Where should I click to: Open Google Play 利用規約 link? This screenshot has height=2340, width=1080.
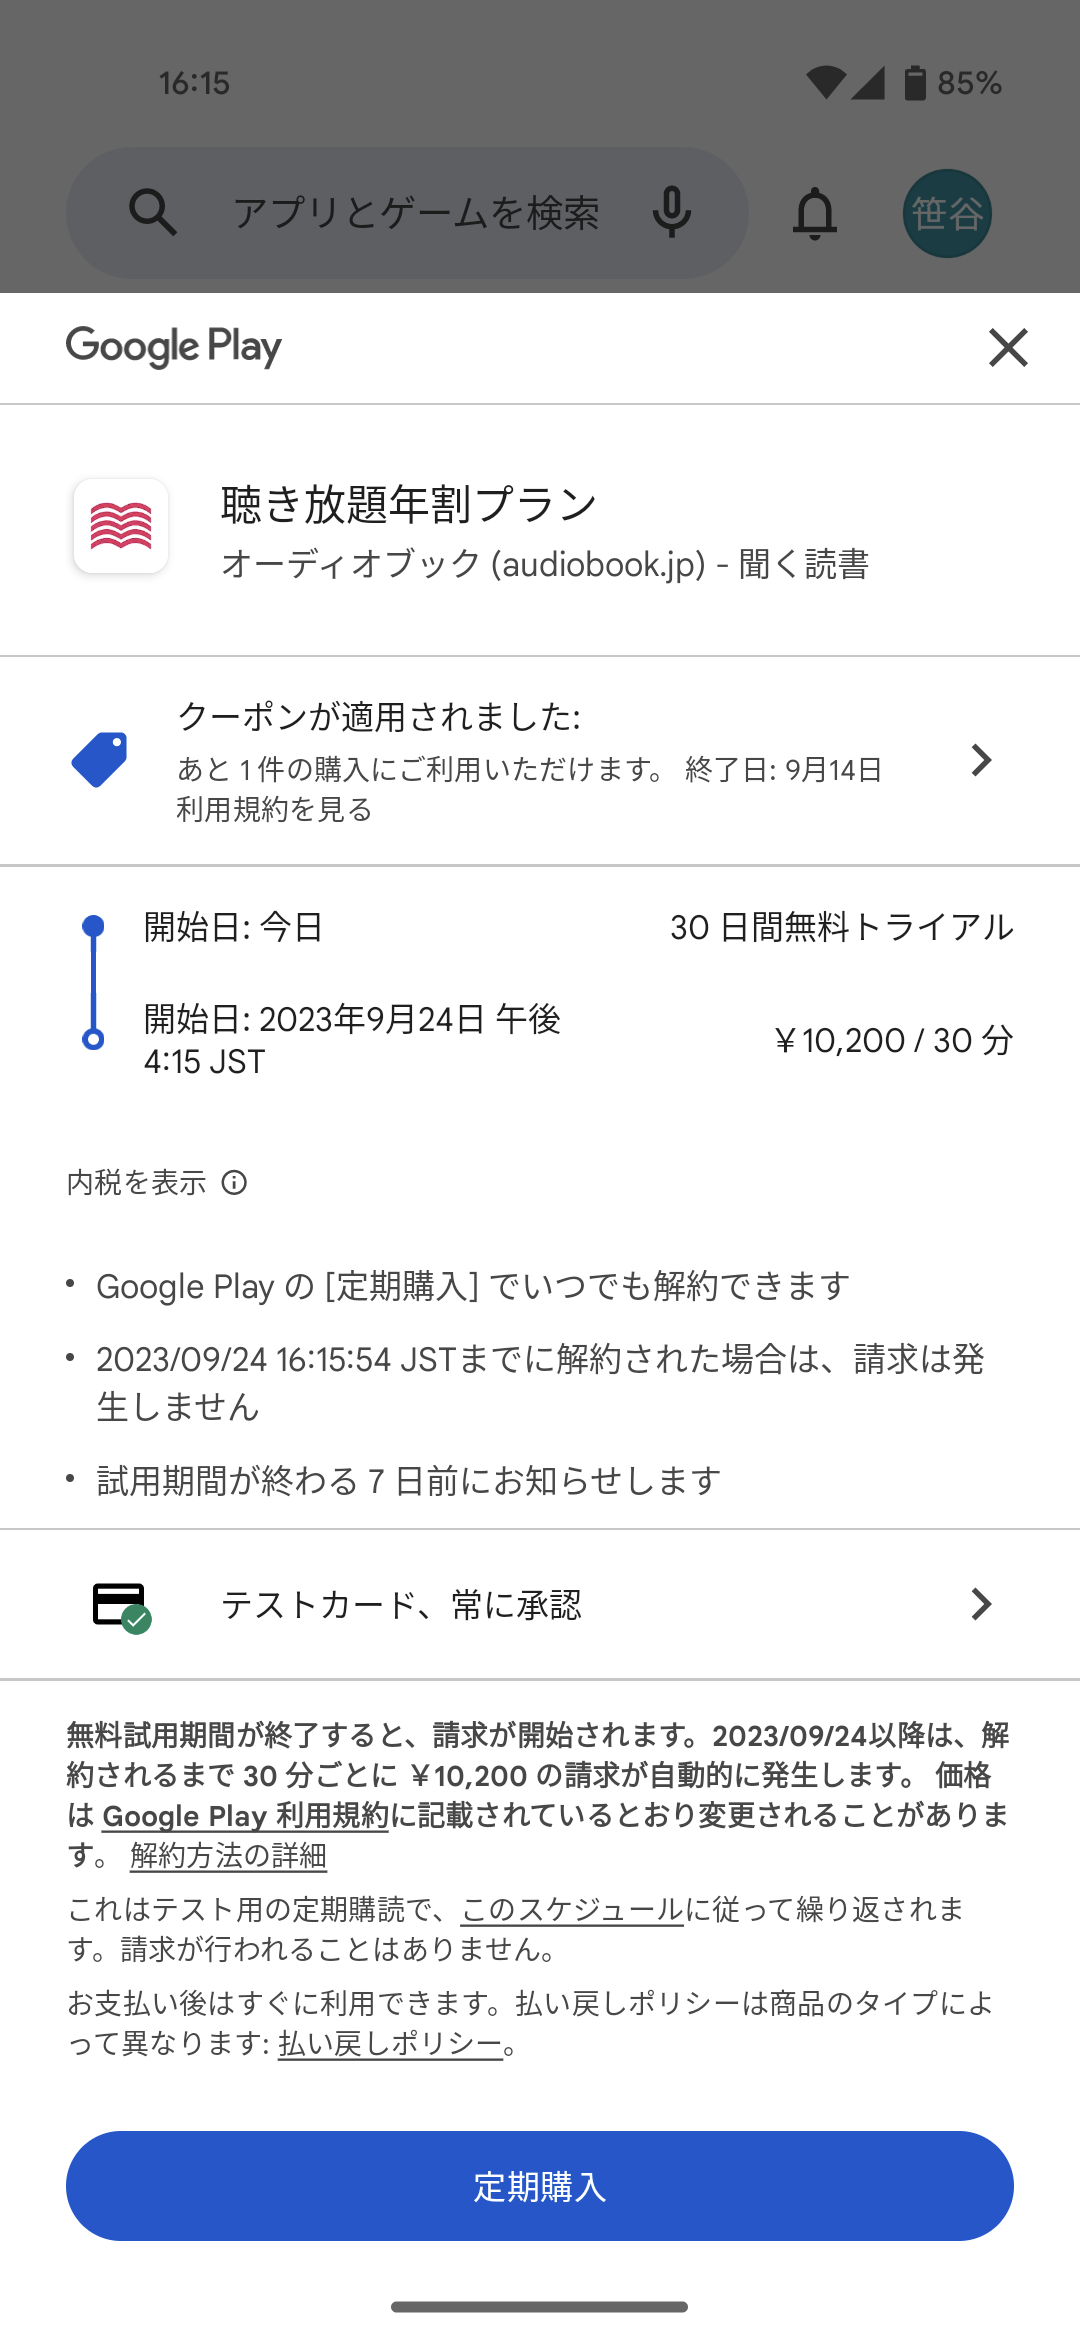245,1815
